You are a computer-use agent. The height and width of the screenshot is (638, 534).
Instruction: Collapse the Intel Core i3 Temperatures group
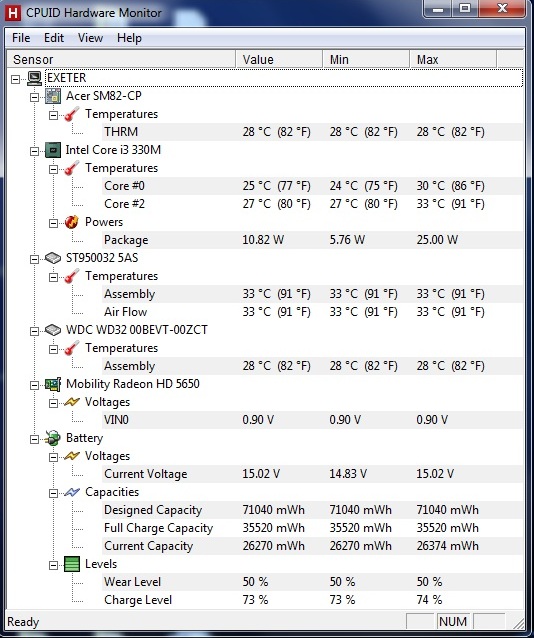coord(53,169)
